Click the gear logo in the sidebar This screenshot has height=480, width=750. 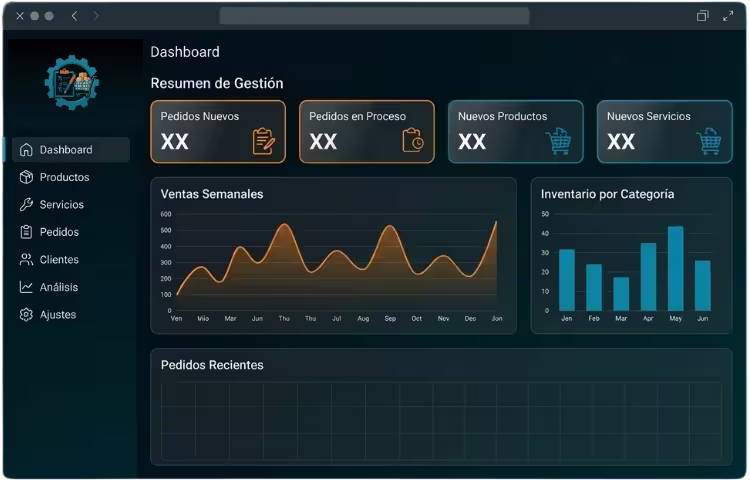(72, 82)
